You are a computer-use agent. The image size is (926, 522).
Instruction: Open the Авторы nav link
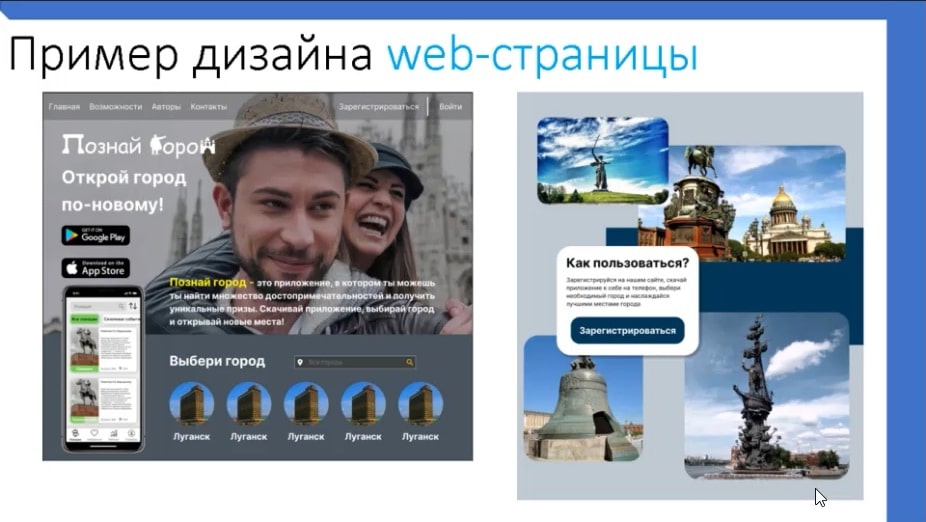tap(166, 107)
